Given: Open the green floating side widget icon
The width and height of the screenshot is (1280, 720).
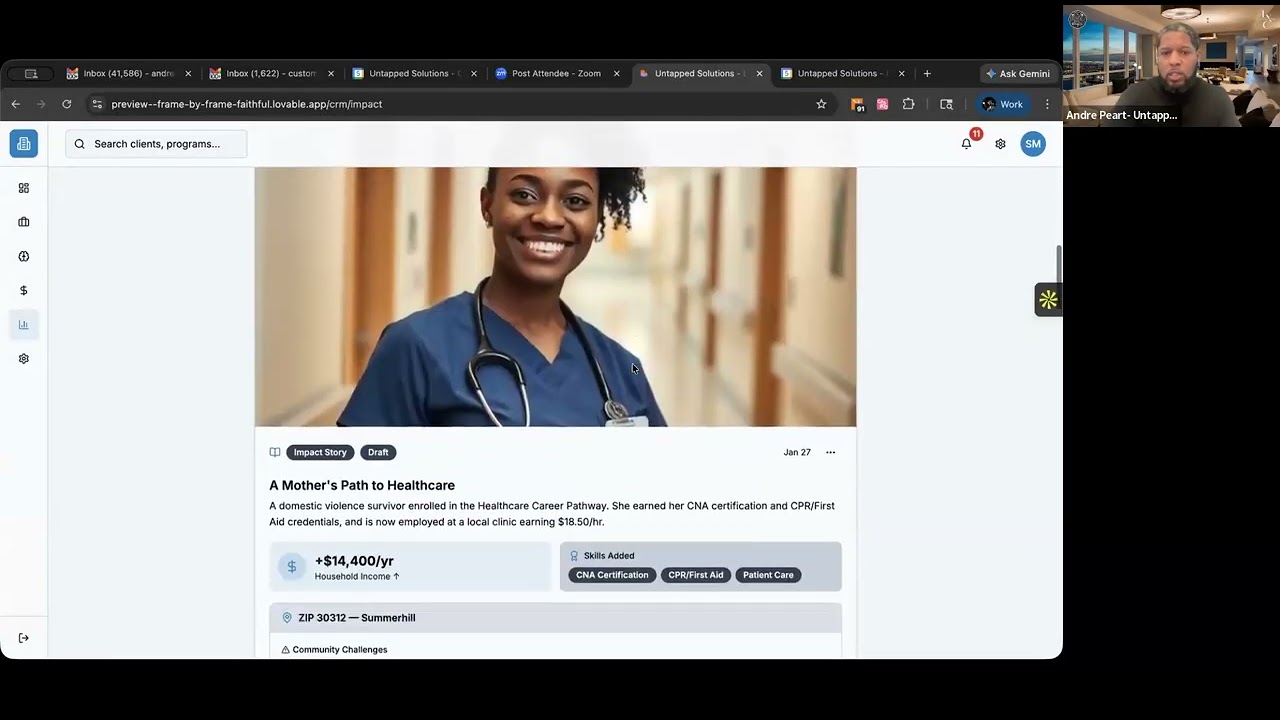Looking at the screenshot, I should click(x=1048, y=299).
